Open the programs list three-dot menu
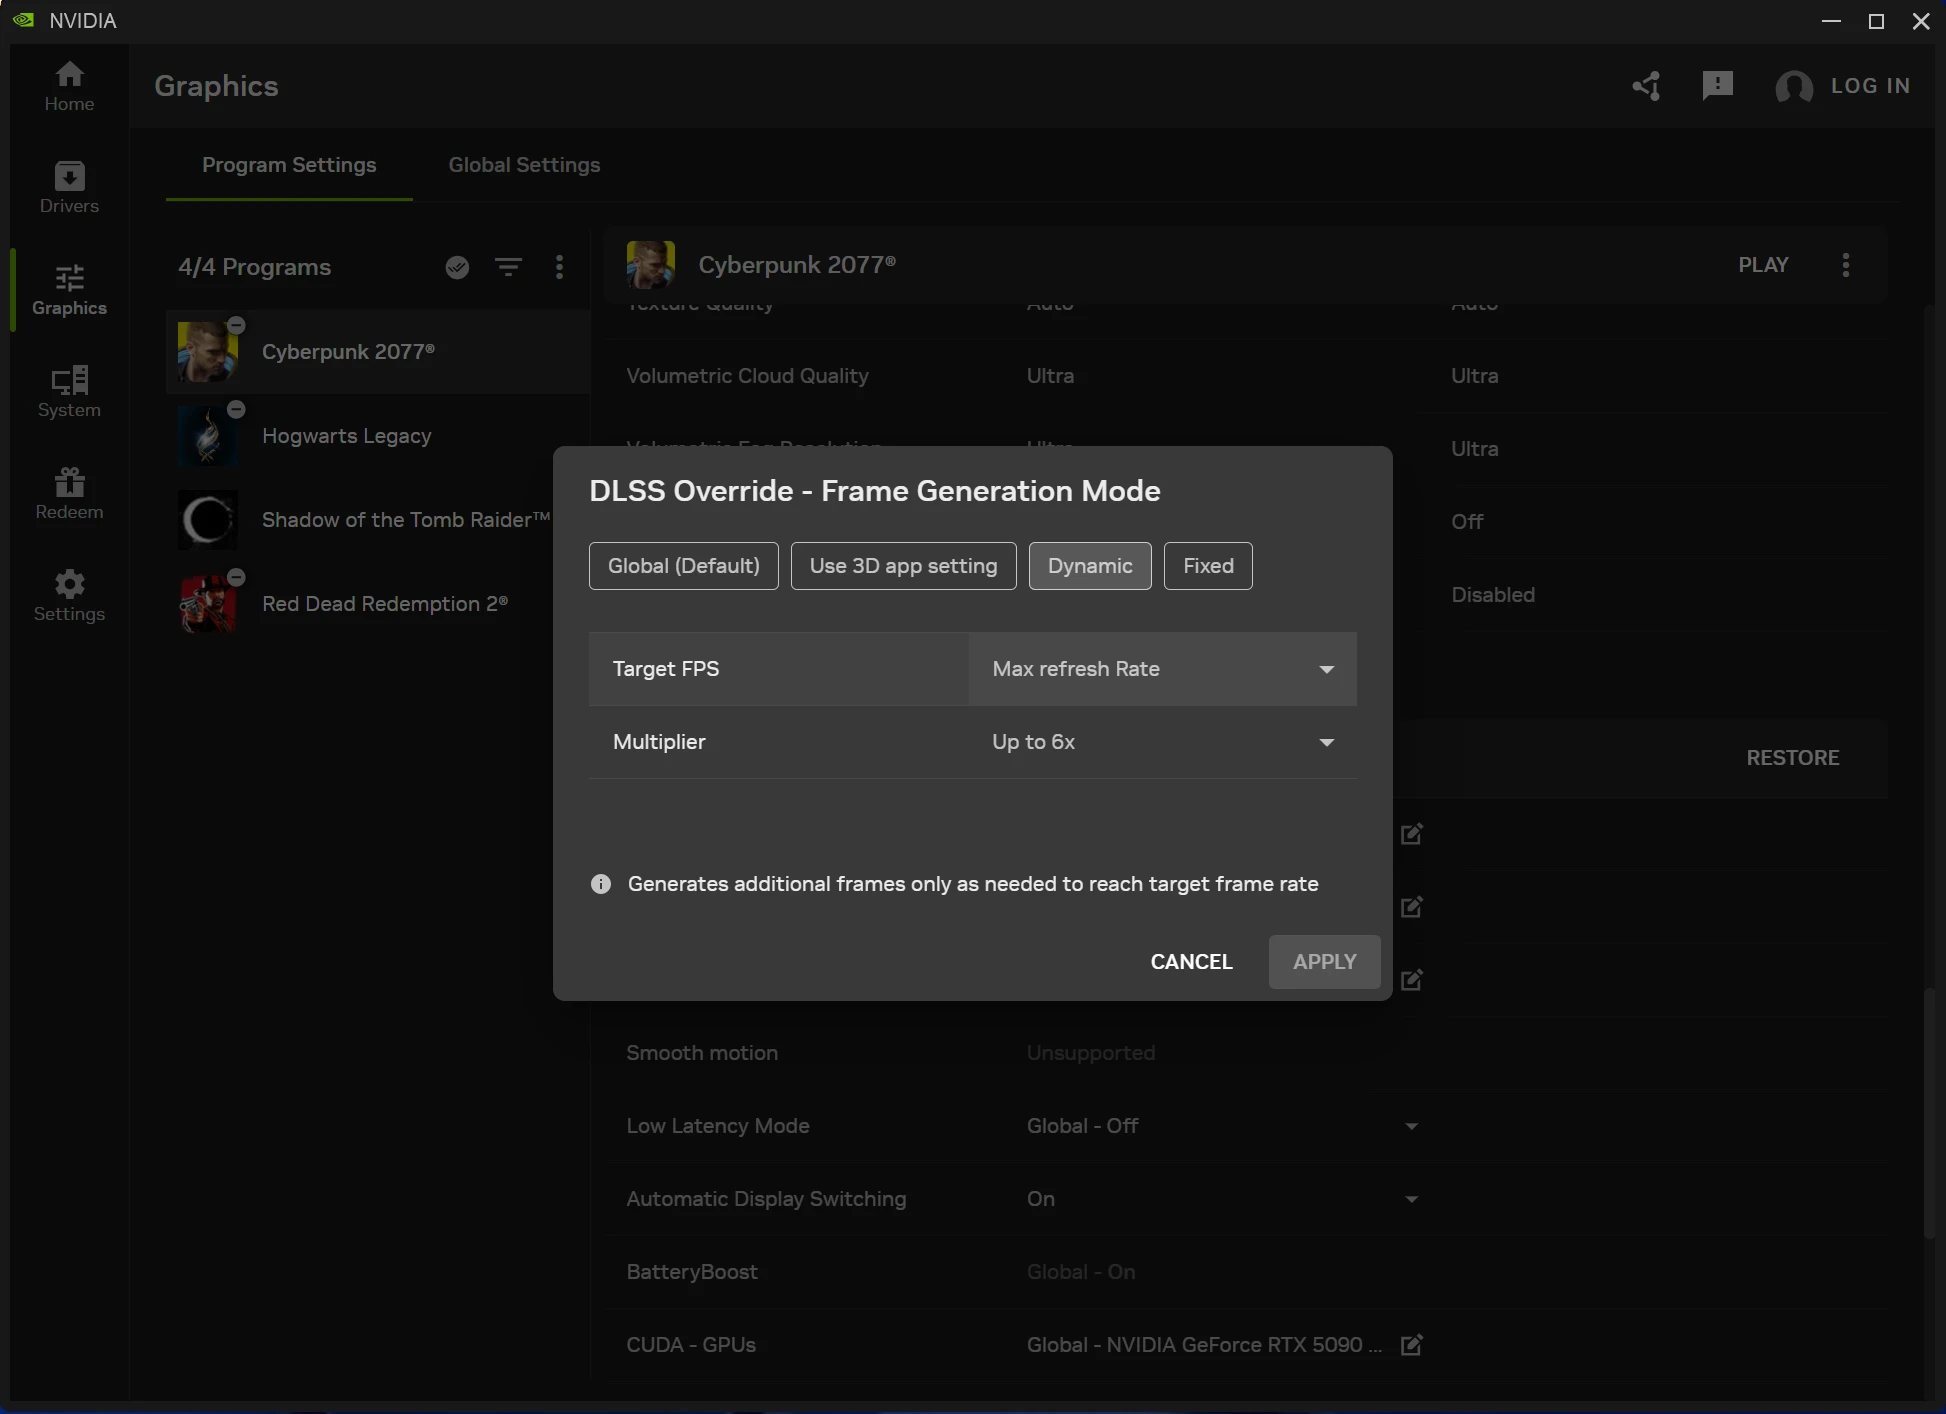This screenshot has height=1414, width=1946. click(559, 267)
